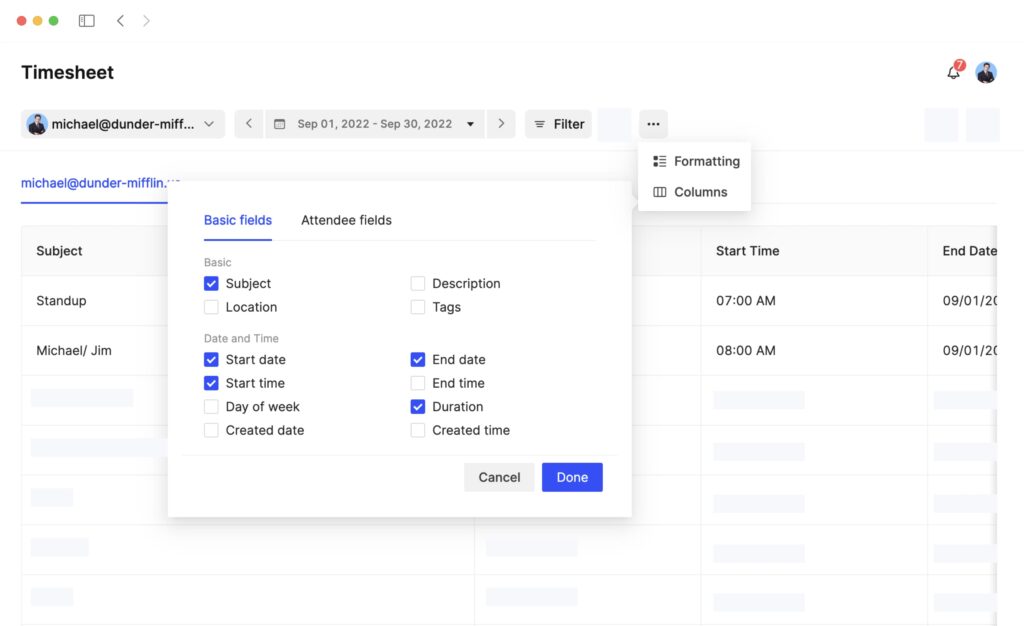Uncheck the Subject checkbox

pos(211,284)
